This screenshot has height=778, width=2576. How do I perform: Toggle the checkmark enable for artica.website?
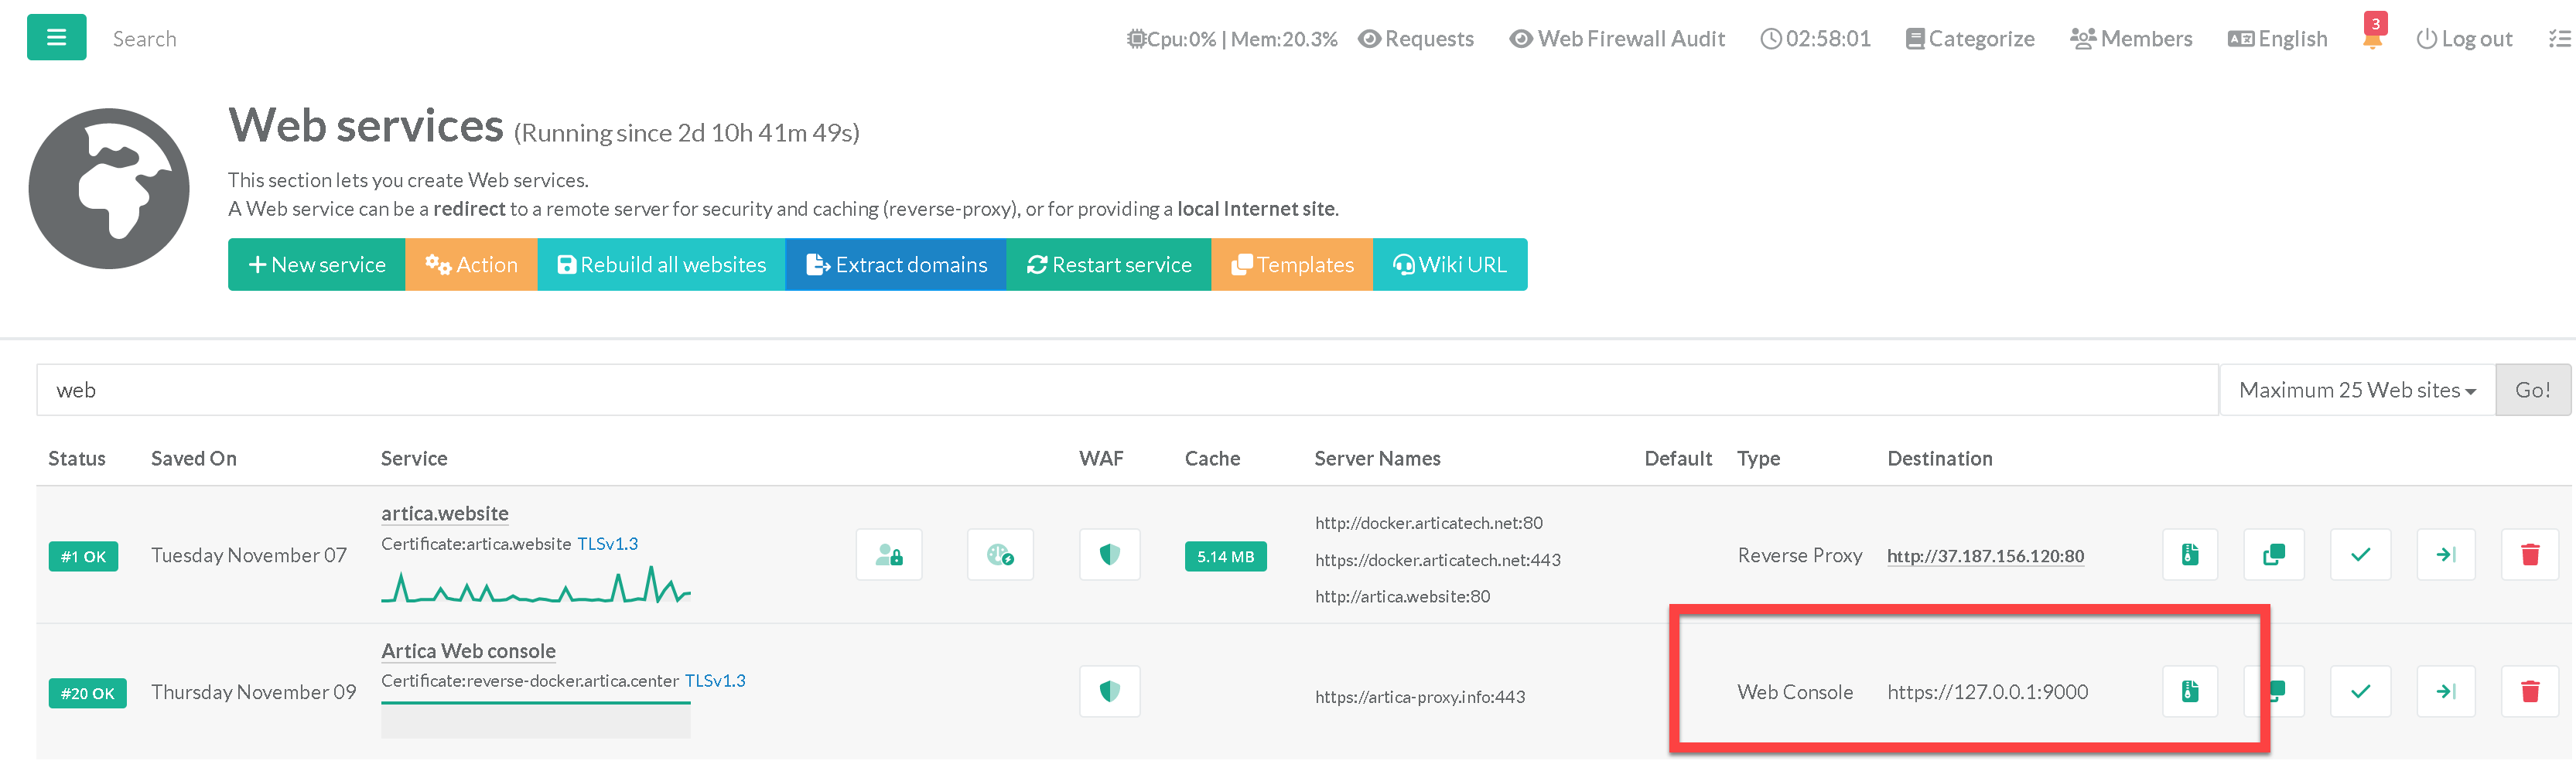click(2360, 555)
